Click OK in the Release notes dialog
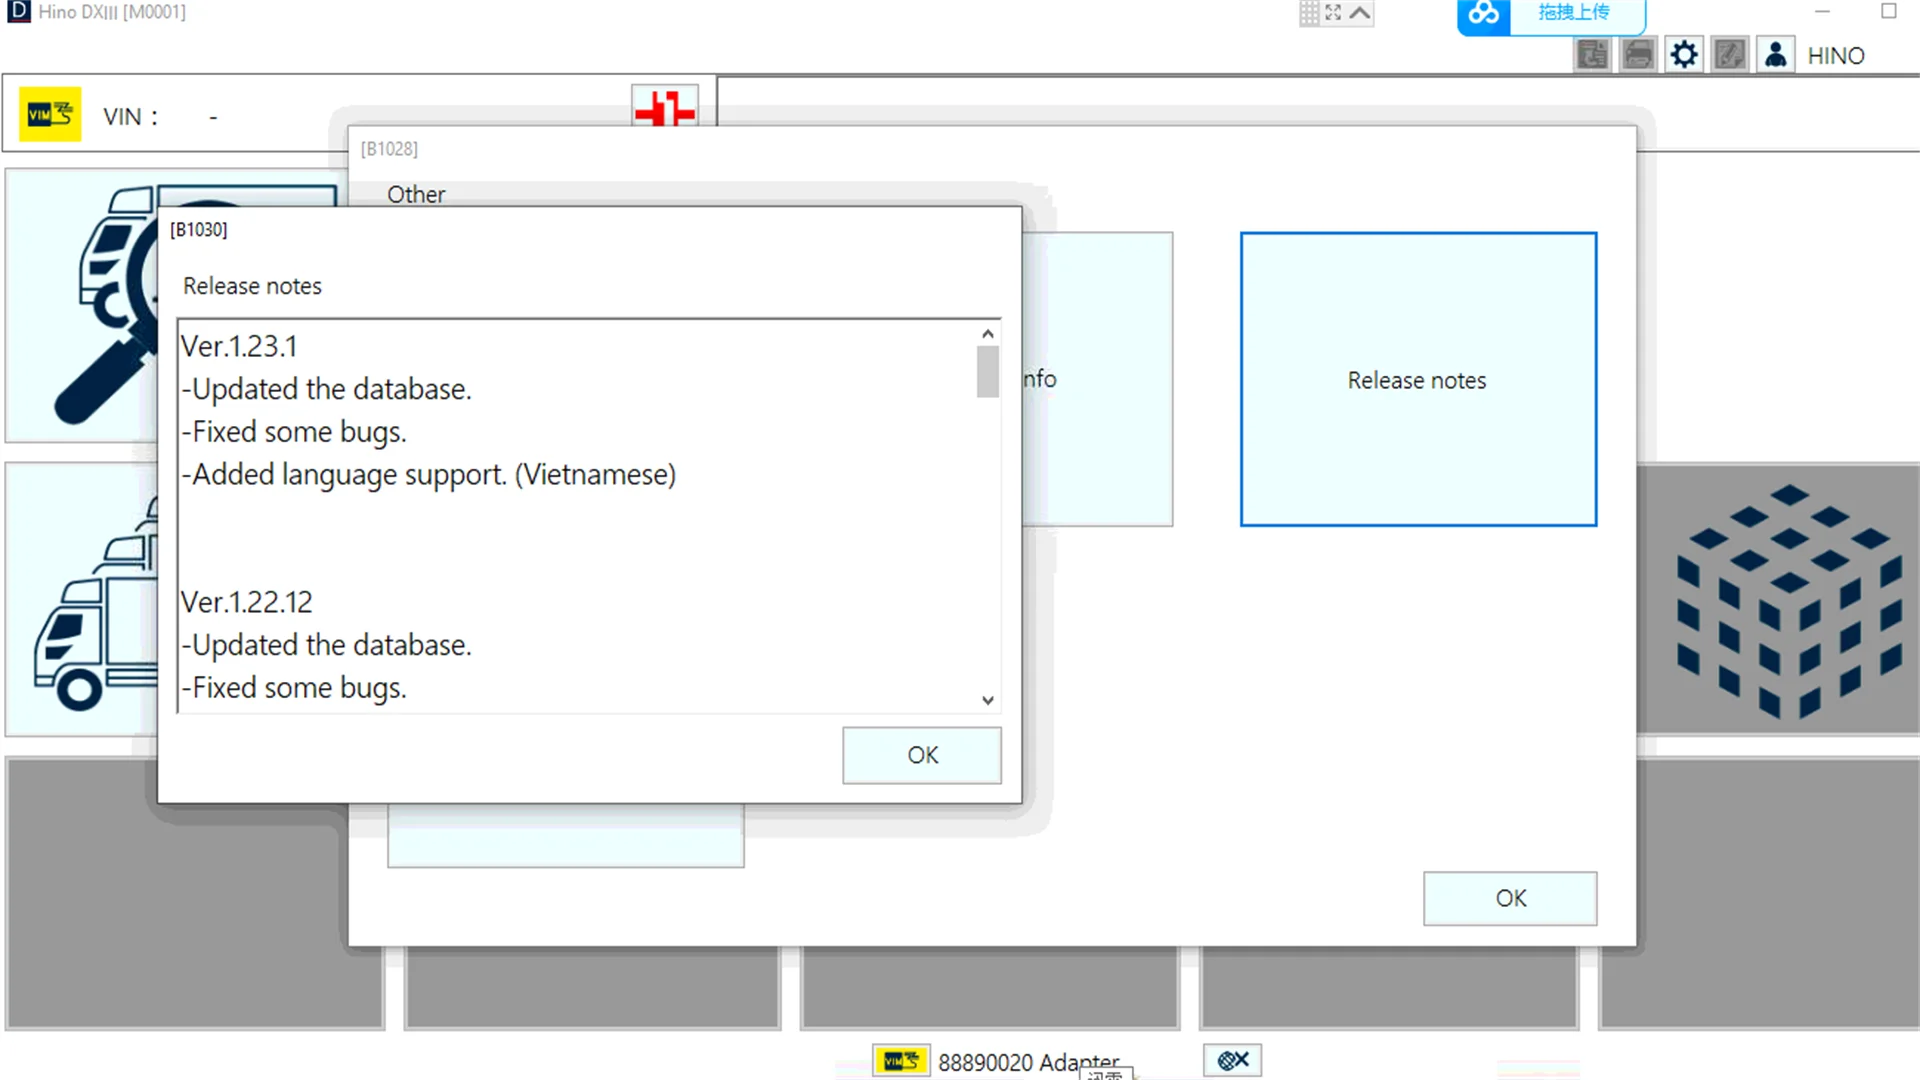Screen dimensions: 1920x1080 coord(921,755)
